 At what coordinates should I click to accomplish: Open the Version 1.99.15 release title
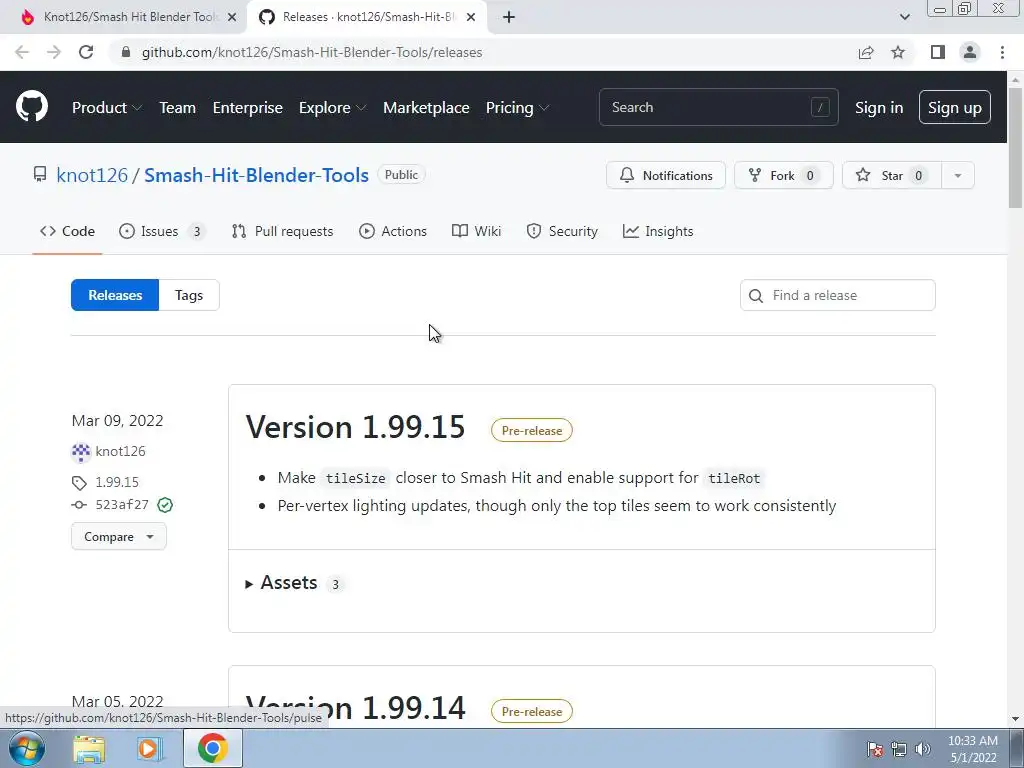tap(355, 427)
